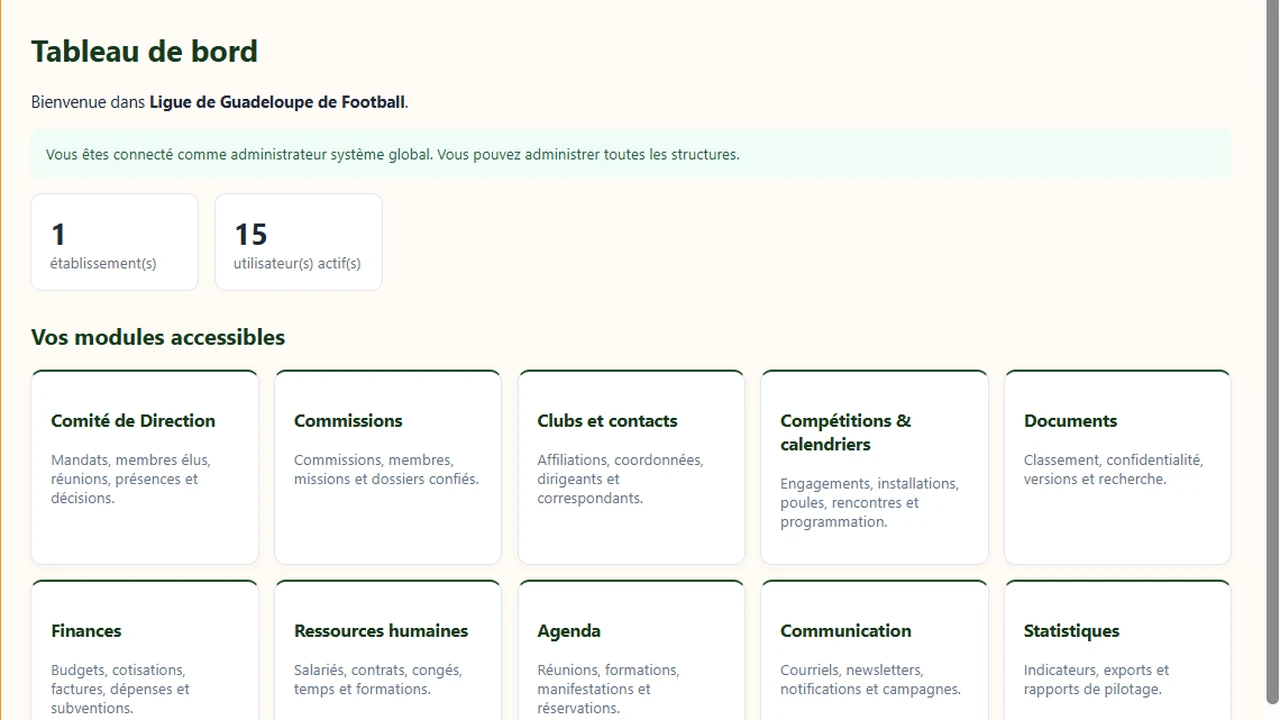Open the Comité de Direction module
The height and width of the screenshot is (720, 1280).
145,467
